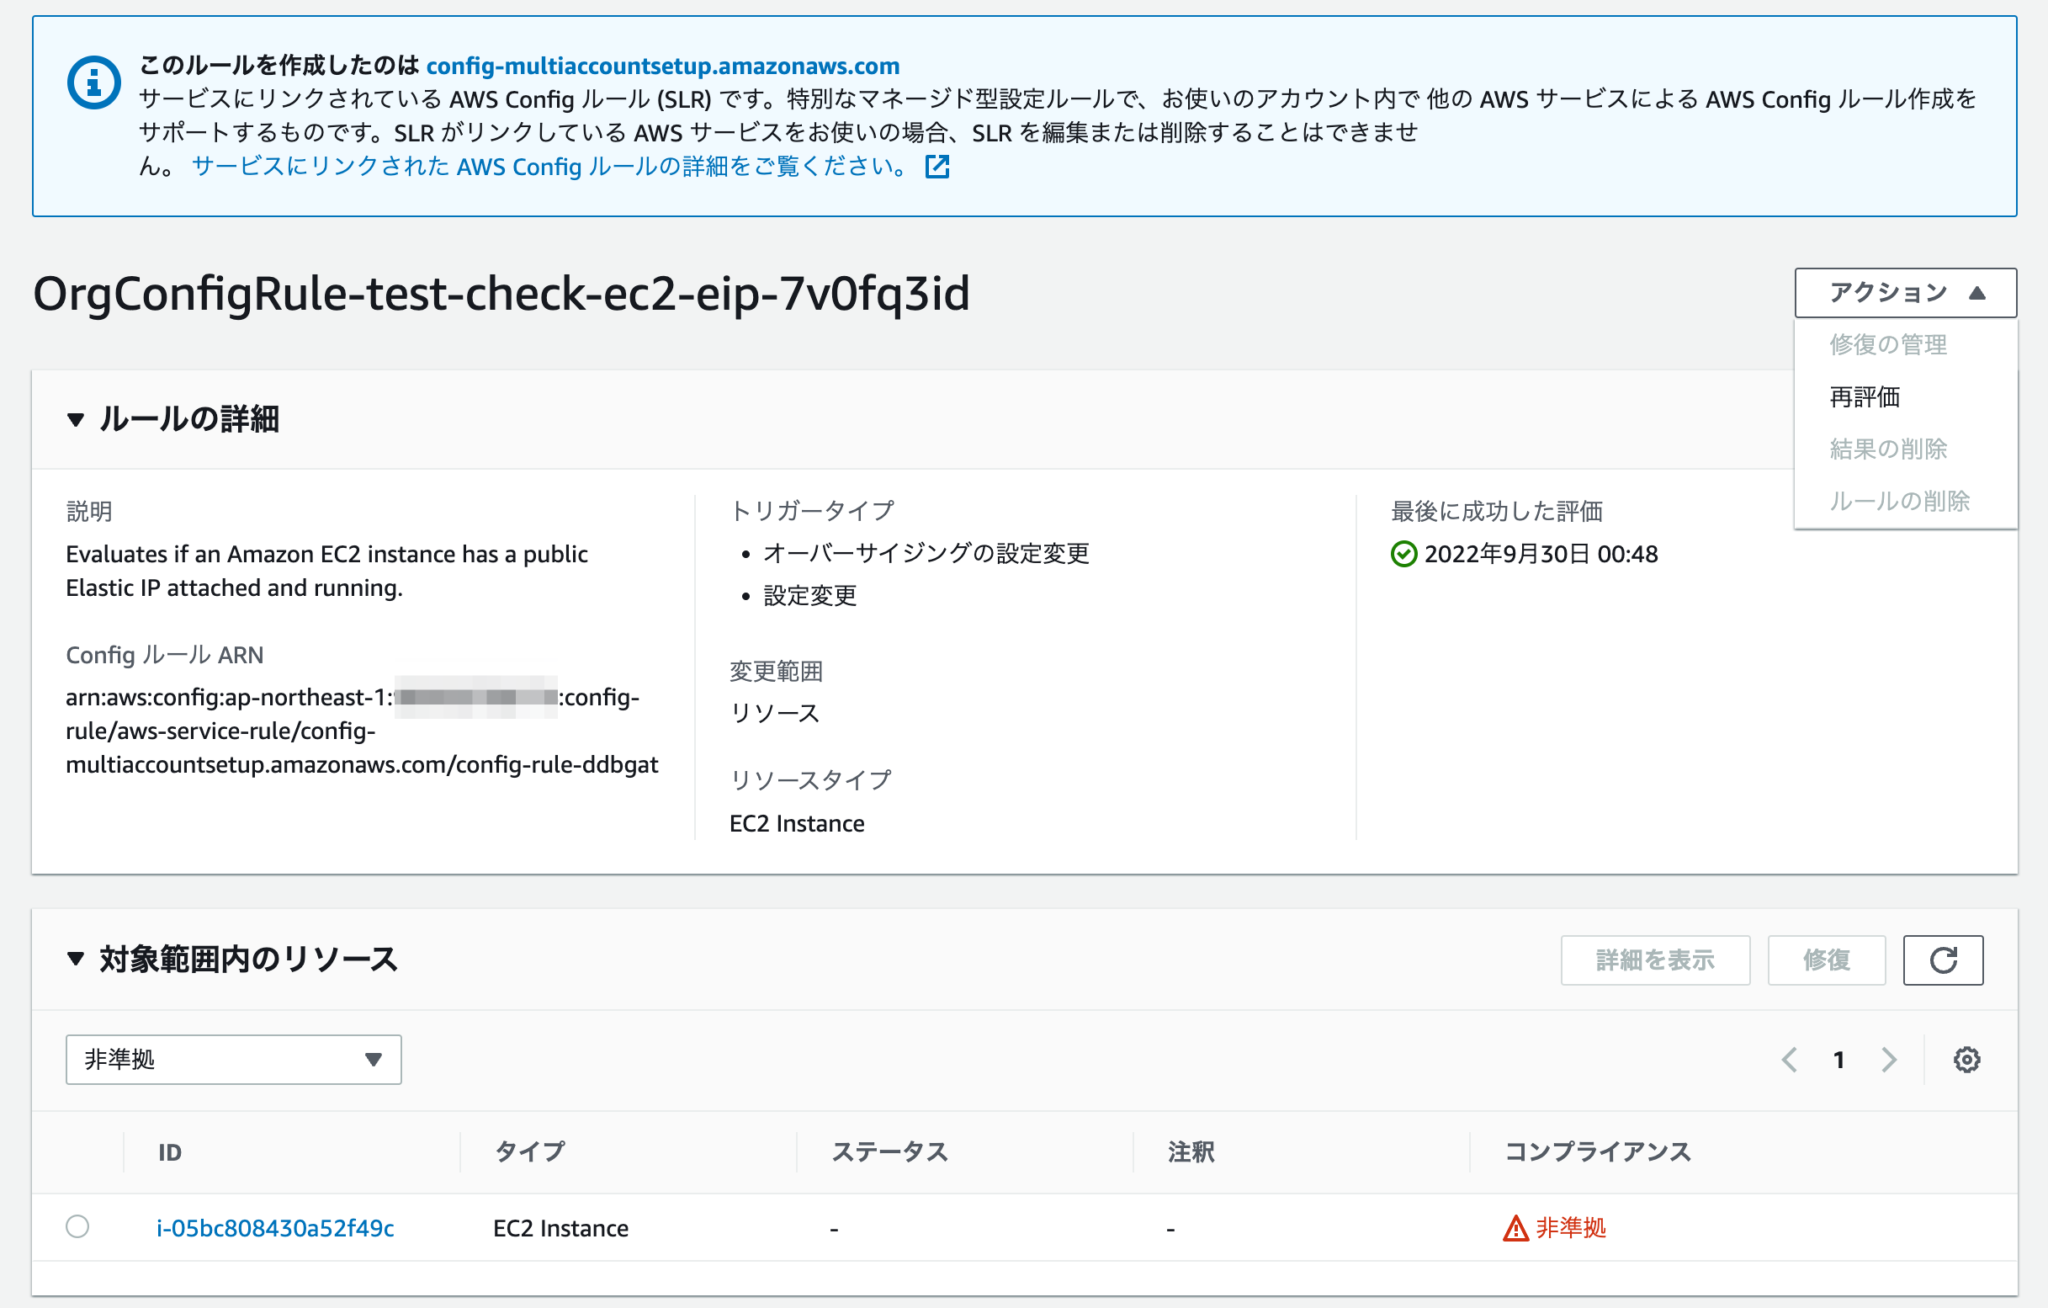
Task: Click the info icon in the SLR notice banner
Action: (x=92, y=82)
